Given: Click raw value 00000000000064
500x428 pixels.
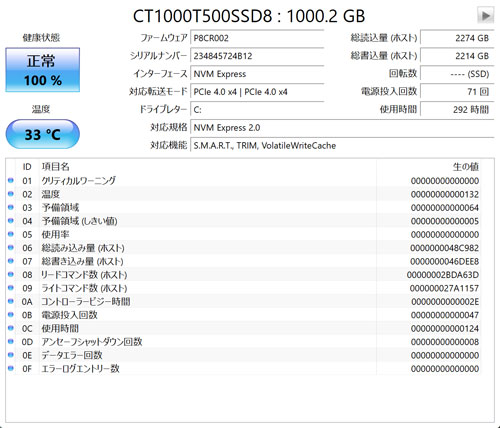Looking at the screenshot, I should point(445,208).
